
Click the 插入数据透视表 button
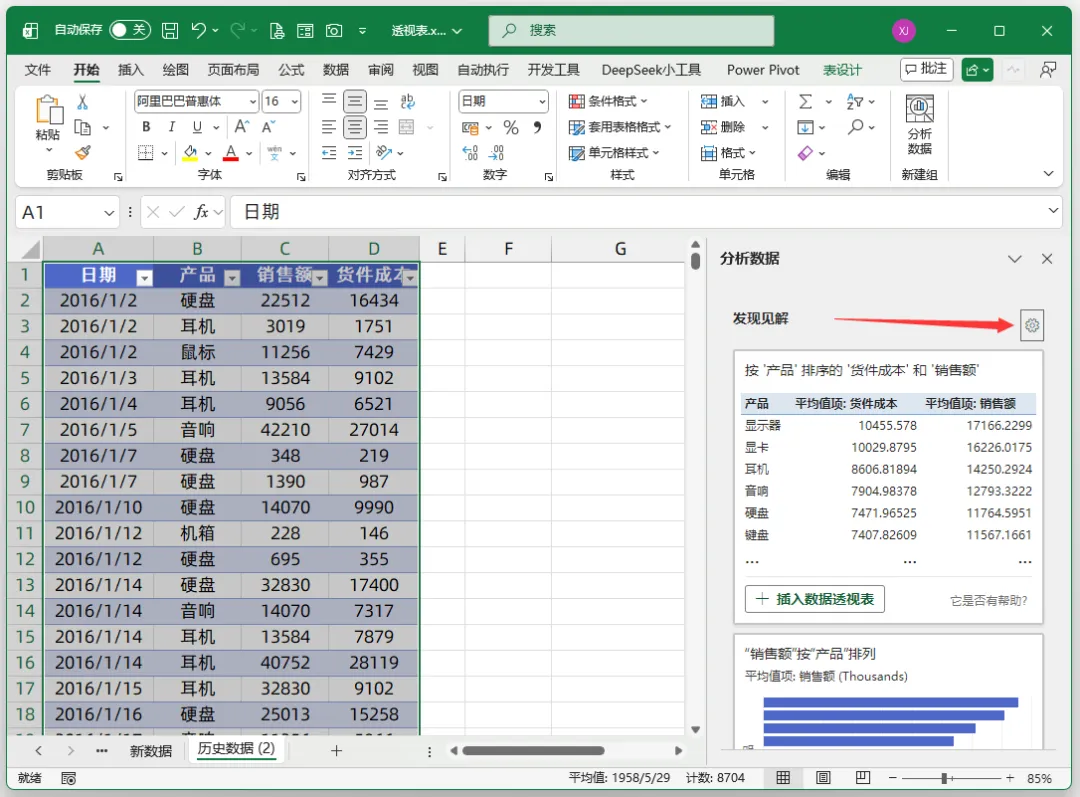(x=815, y=599)
